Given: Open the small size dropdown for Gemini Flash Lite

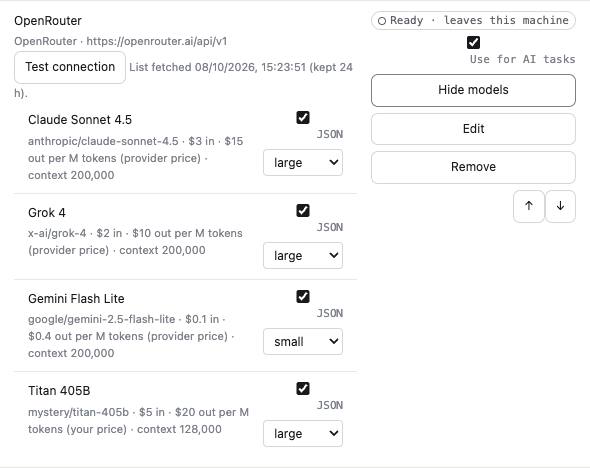Looking at the screenshot, I should (303, 342).
